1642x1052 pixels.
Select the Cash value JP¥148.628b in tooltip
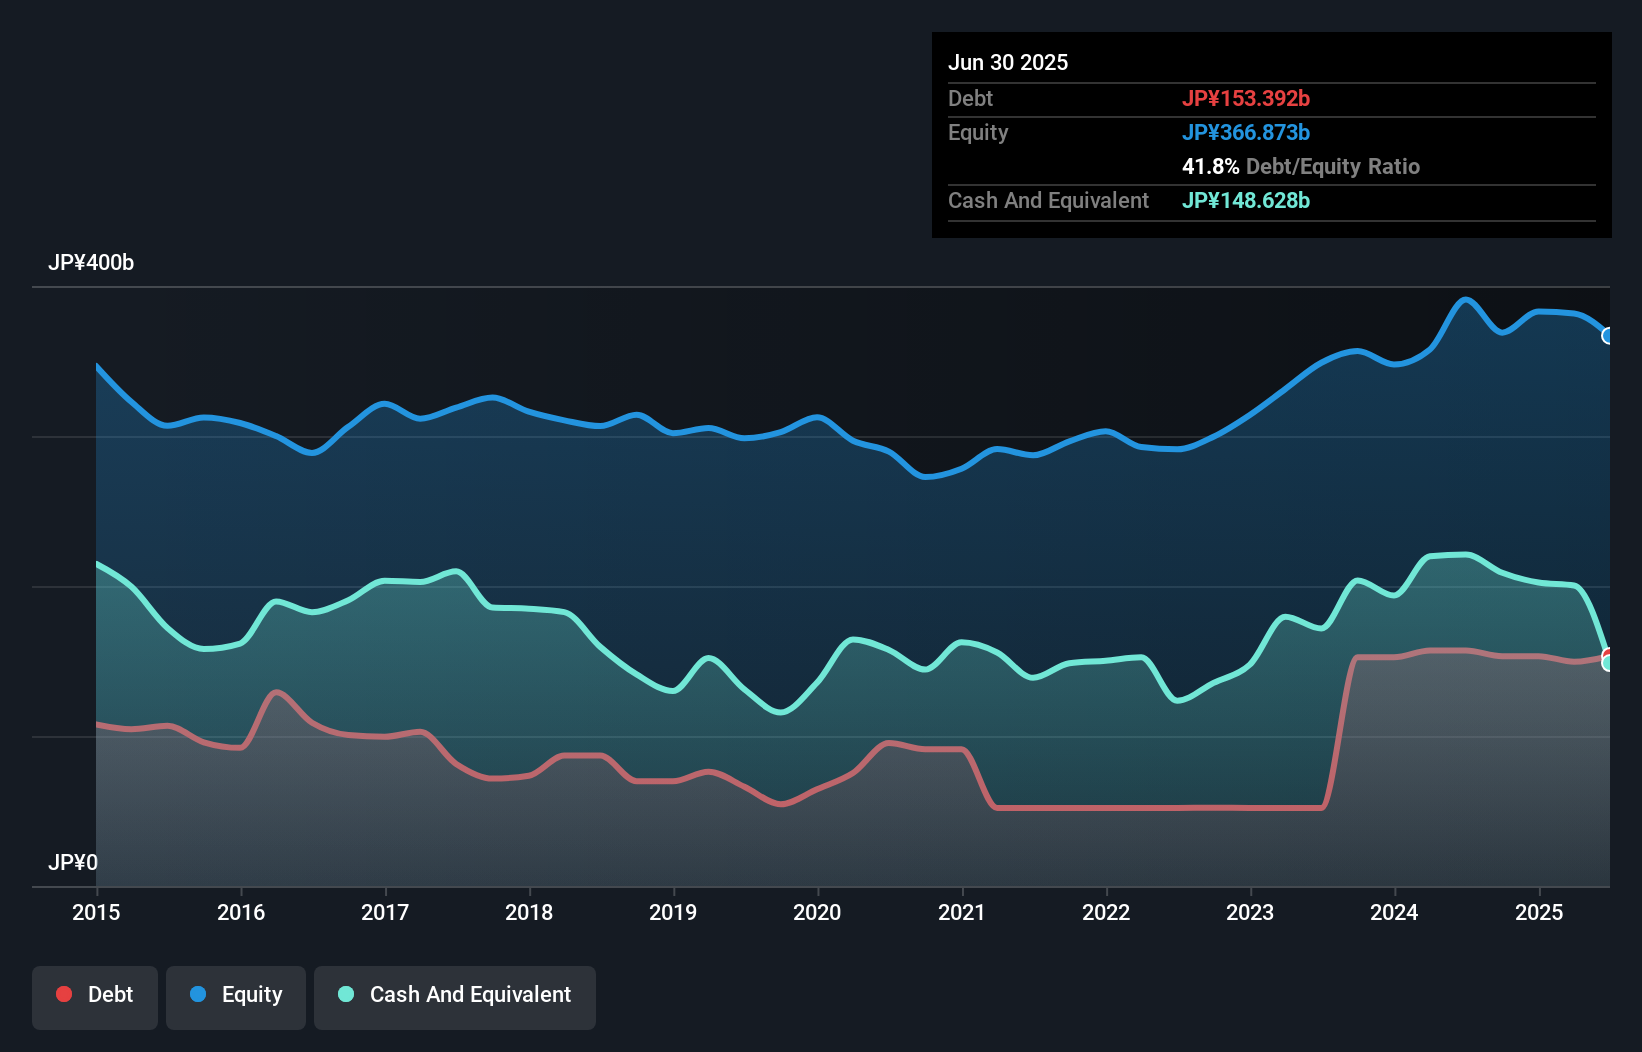click(x=1246, y=200)
